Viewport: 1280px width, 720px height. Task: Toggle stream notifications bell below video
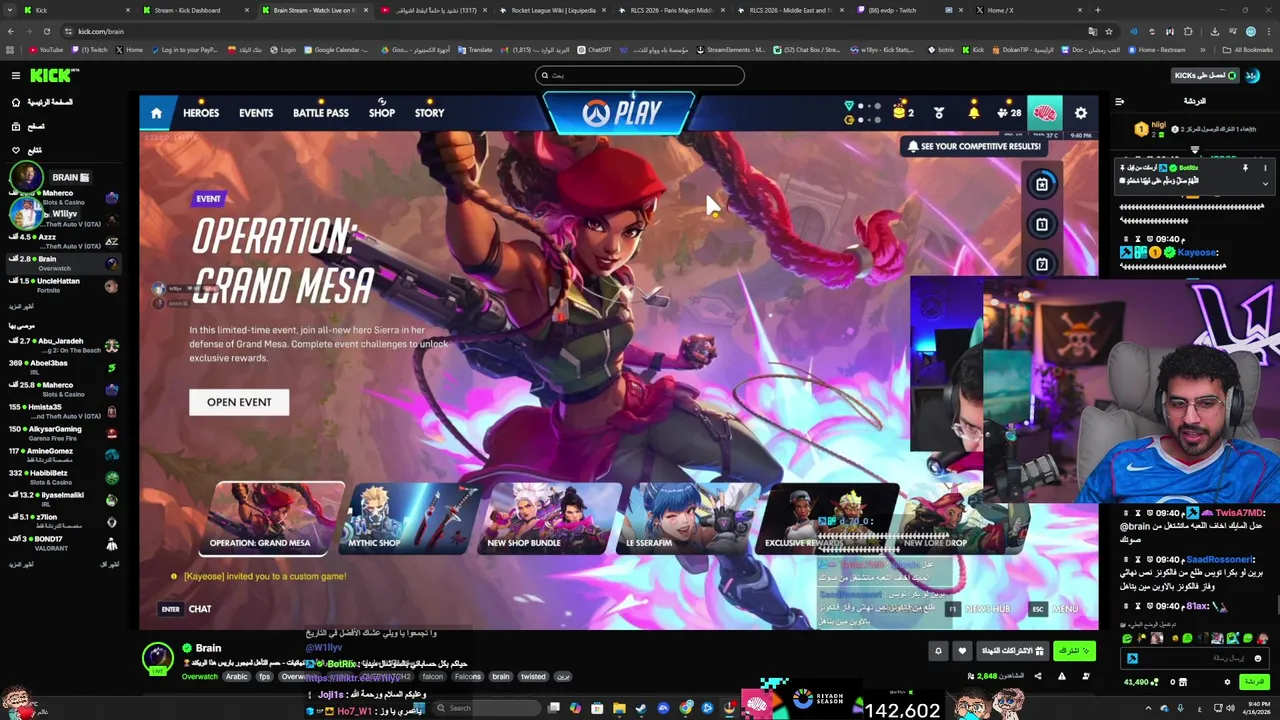938,651
